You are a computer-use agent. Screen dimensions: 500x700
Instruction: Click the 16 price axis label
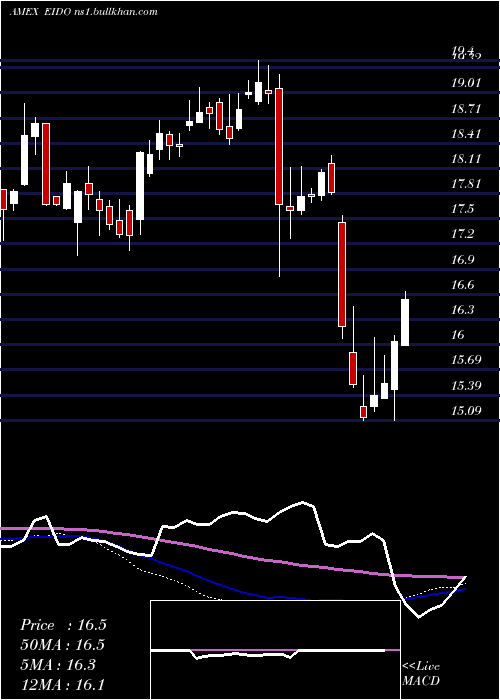pyautogui.click(x=459, y=335)
